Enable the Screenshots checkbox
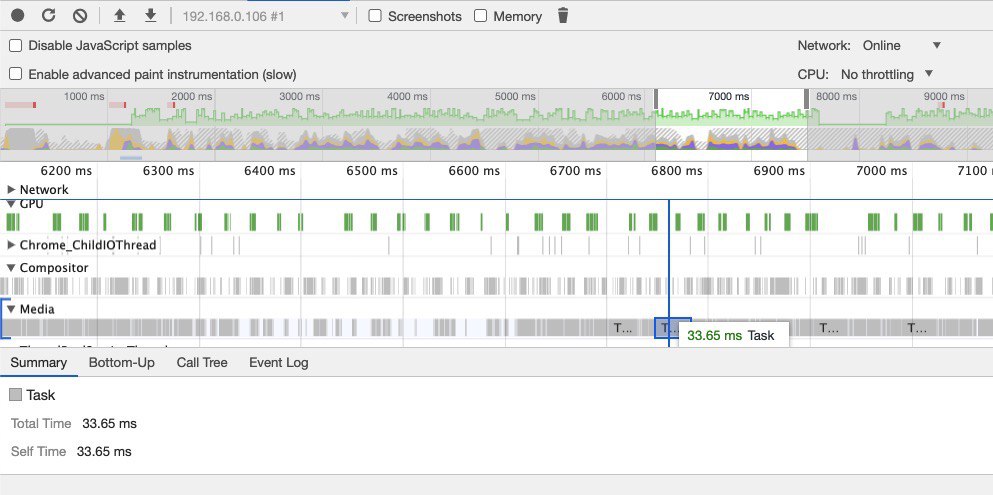This screenshot has height=495, width=993. point(375,16)
